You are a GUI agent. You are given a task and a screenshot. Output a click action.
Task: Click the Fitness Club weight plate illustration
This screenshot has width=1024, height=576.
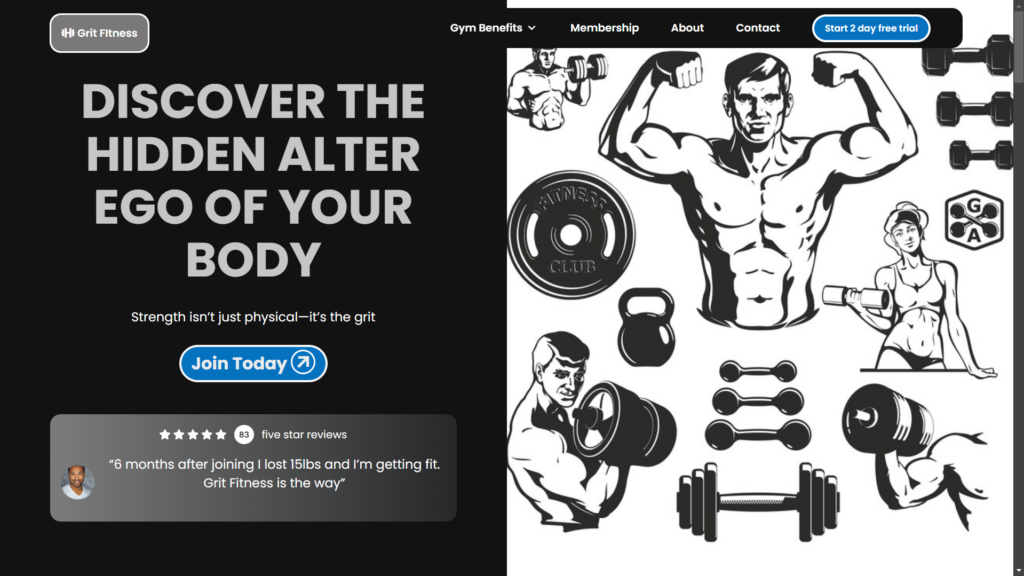point(571,234)
